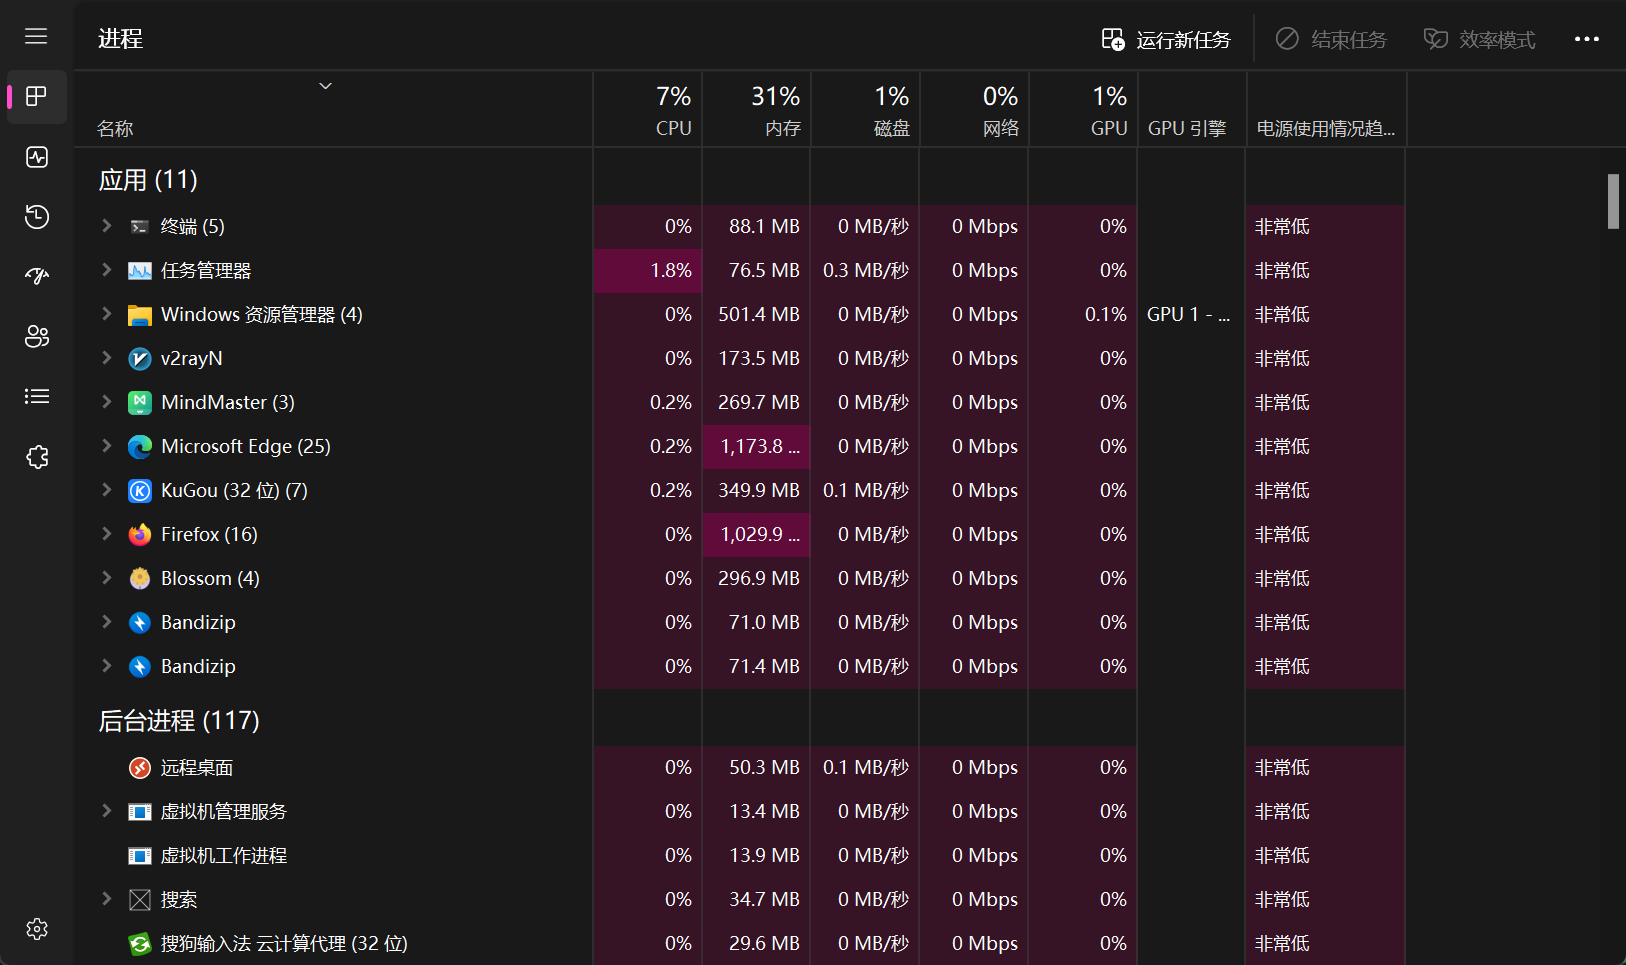Expand the Firefox process group
Image resolution: width=1626 pixels, height=965 pixels.
(x=106, y=534)
